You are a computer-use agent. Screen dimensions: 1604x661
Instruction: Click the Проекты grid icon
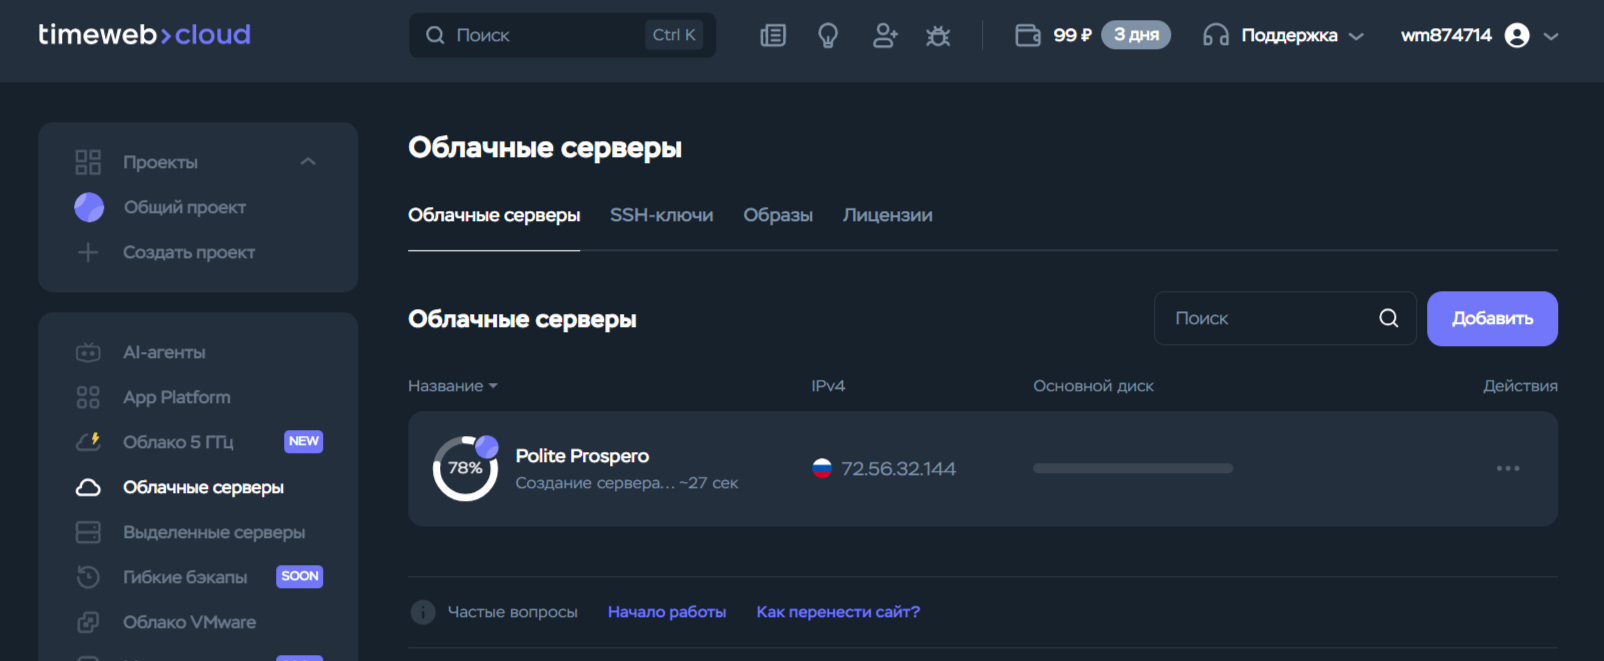pyautogui.click(x=88, y=162)
